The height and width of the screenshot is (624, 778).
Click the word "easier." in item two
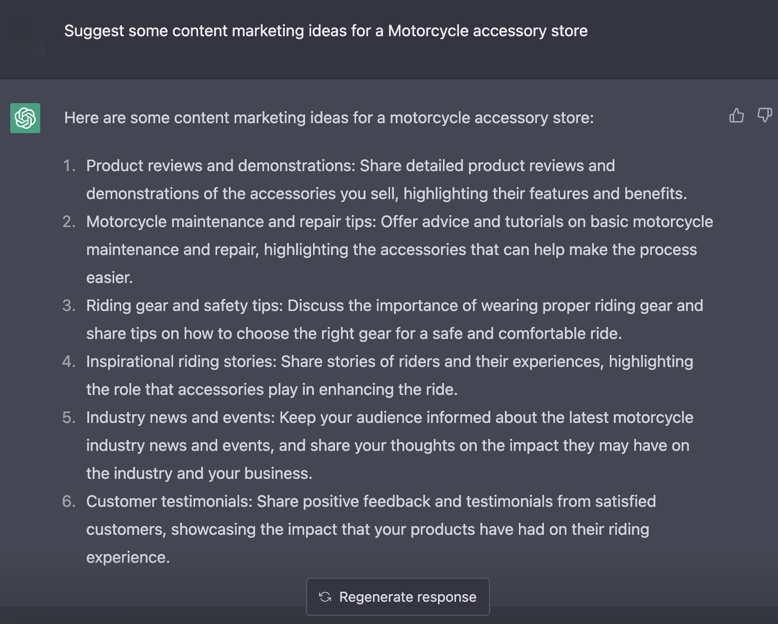click(x=109, y=278)
